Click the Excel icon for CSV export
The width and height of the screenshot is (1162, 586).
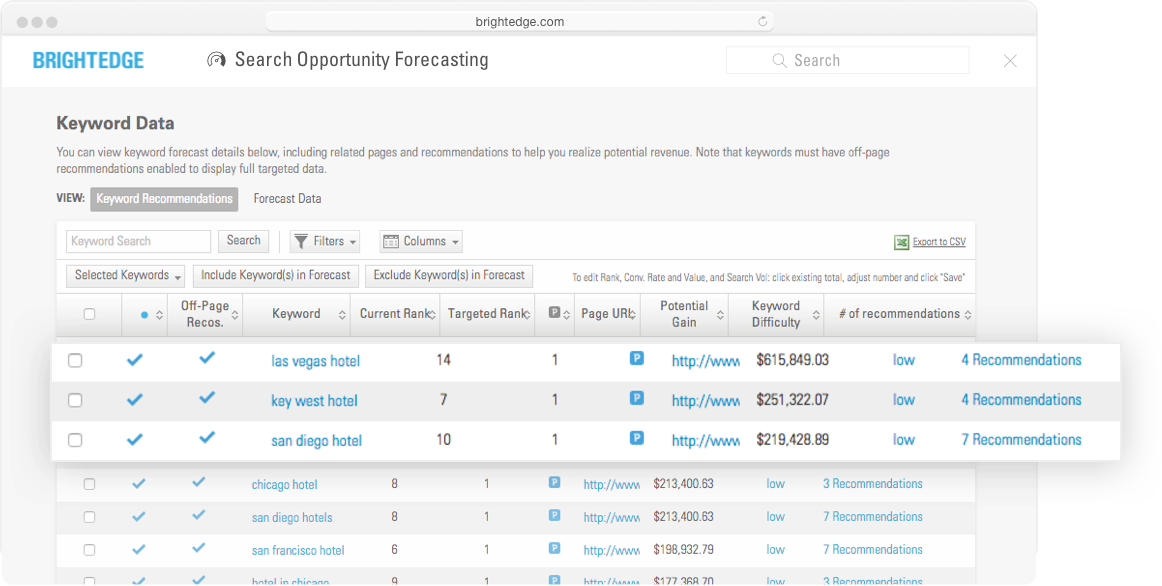pyautogui.click(x=901, y=242)
